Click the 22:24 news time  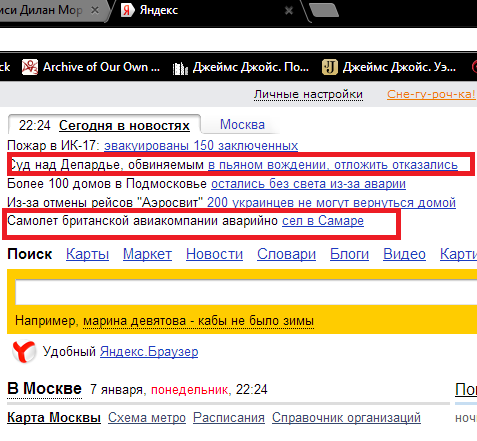(x=35, y=126)
